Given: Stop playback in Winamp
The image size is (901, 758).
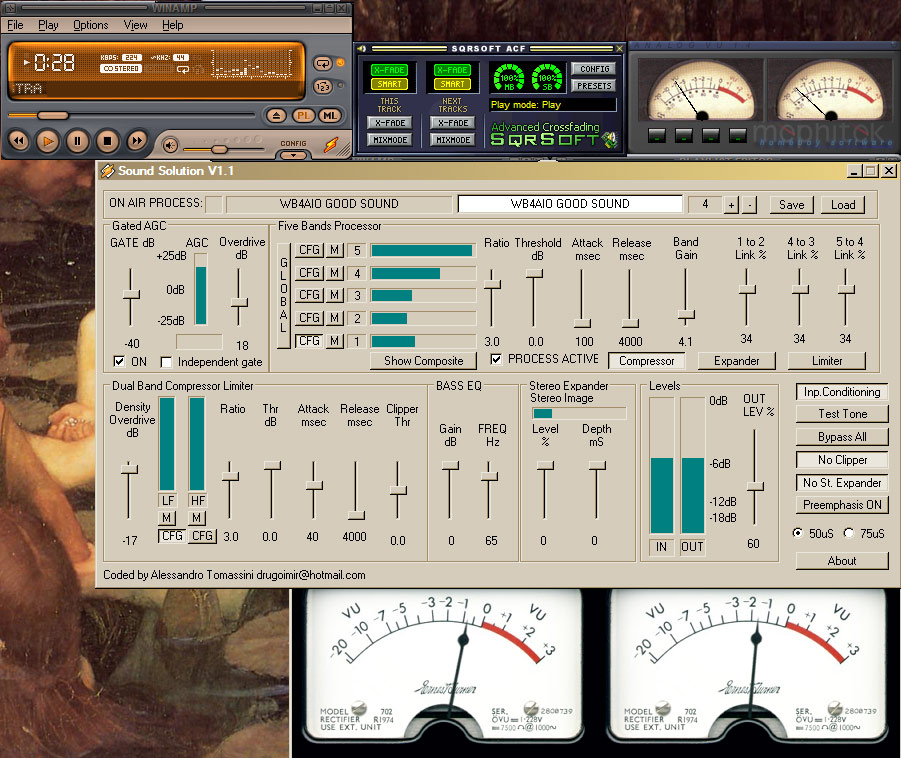Looking at the screenshot, I should [107, 141].
